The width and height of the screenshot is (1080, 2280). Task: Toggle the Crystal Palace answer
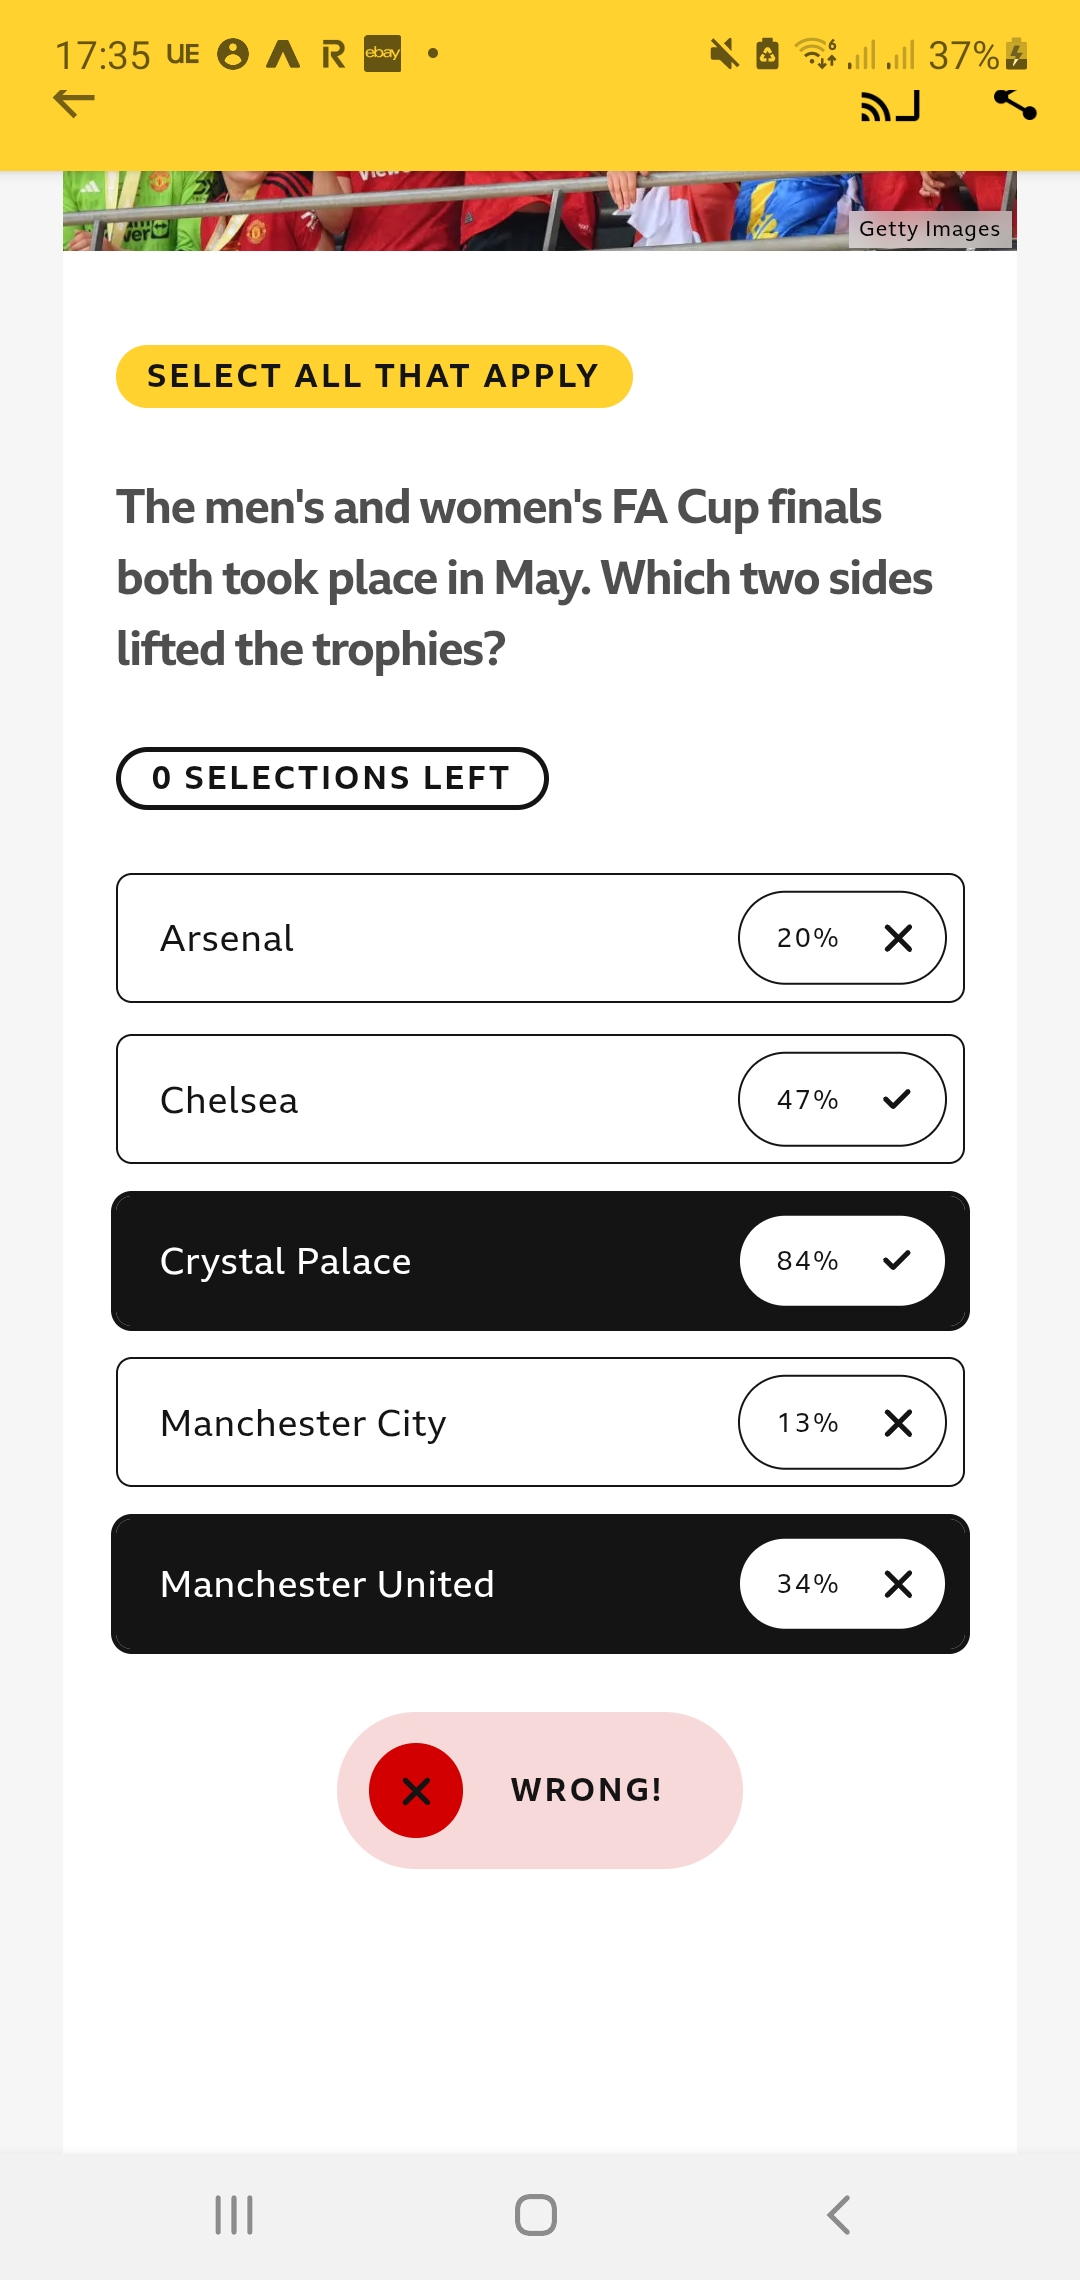[x=540, y=1261]
